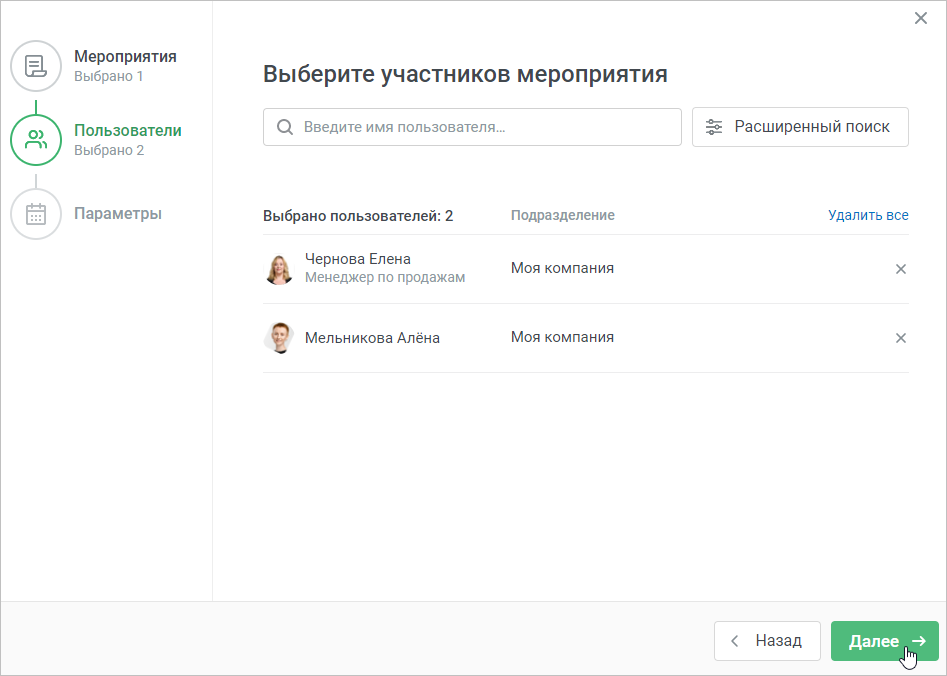
Task: Click the Выбрано 2 text under Пользователи
Action: [109, 150]
